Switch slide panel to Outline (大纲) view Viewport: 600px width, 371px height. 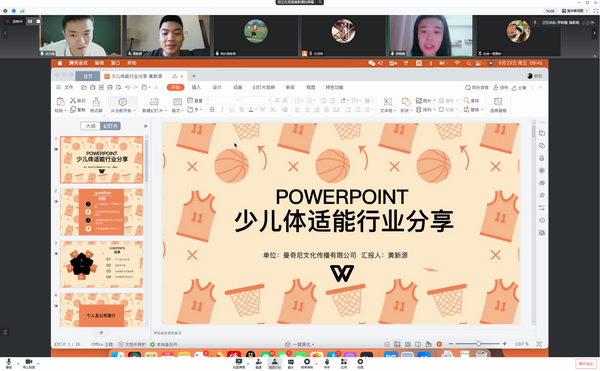pos(91,126)
